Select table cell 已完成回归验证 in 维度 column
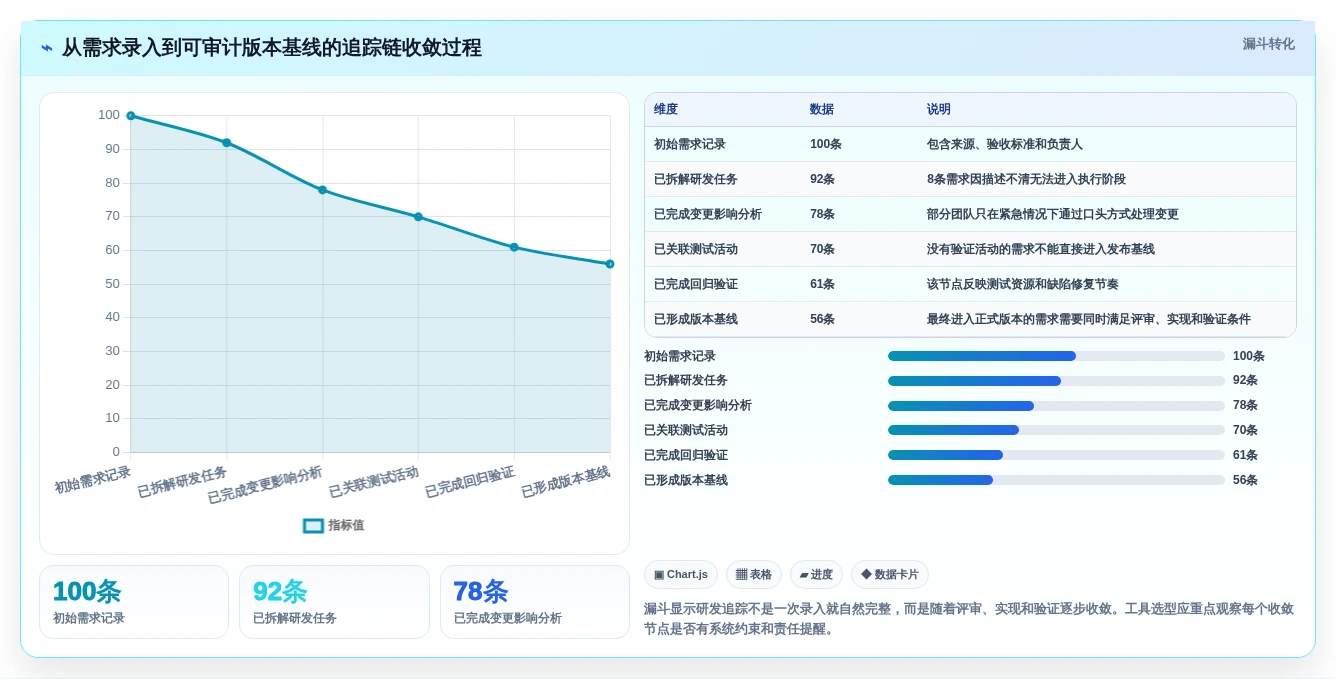1336x679 pixels. click(x=723, y=284)
